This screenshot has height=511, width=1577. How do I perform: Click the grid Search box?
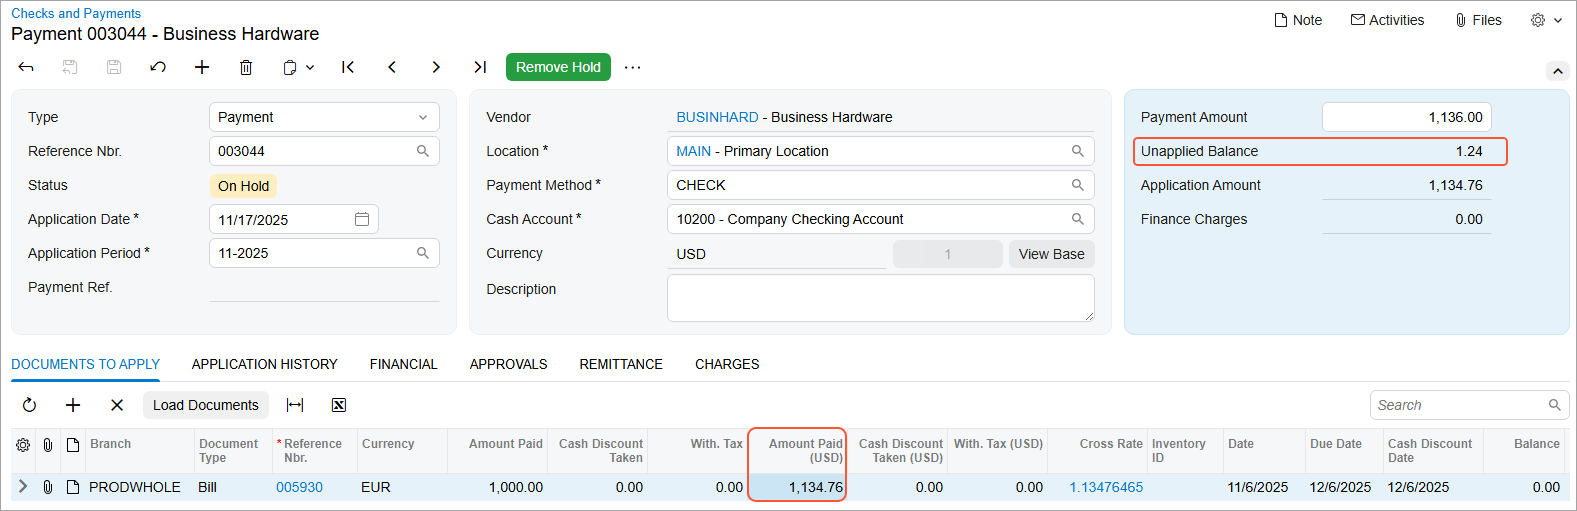click(1469, 405)
